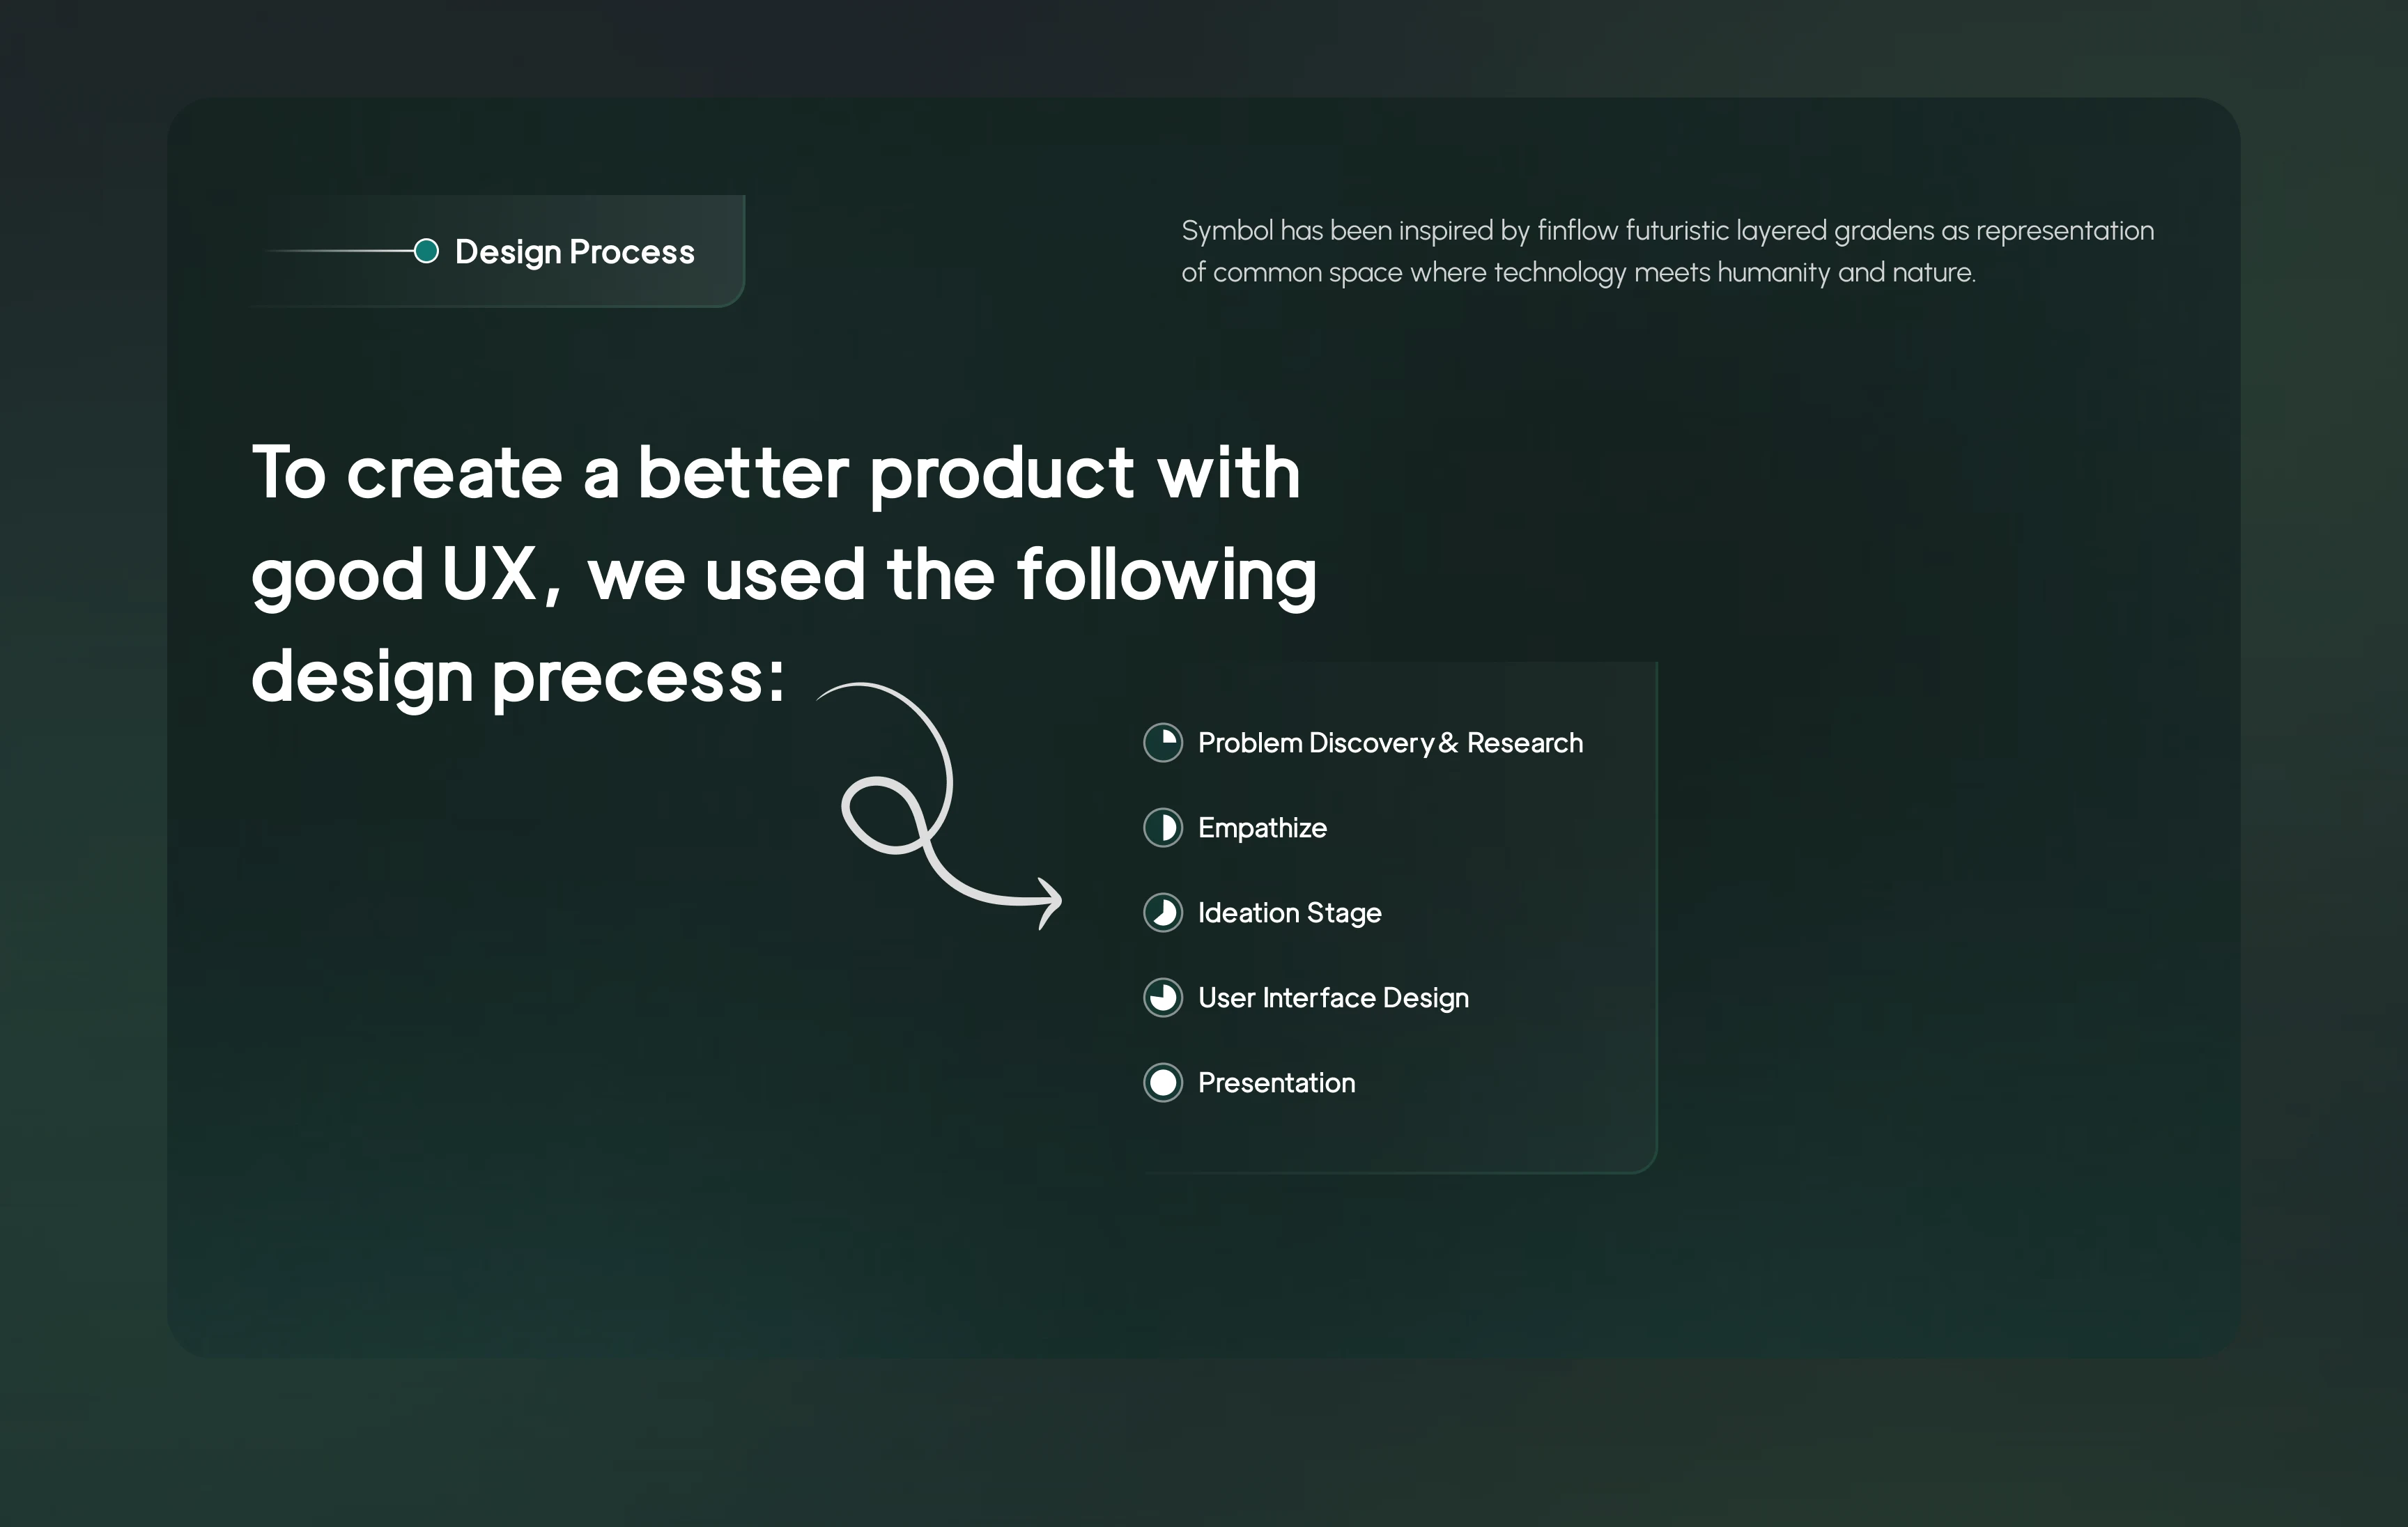Select the 'User Interface Design' list text
Image resolution: width=2408 pixels, height=1527 pixels.
pyautogui.click(x=1333, y=998)
